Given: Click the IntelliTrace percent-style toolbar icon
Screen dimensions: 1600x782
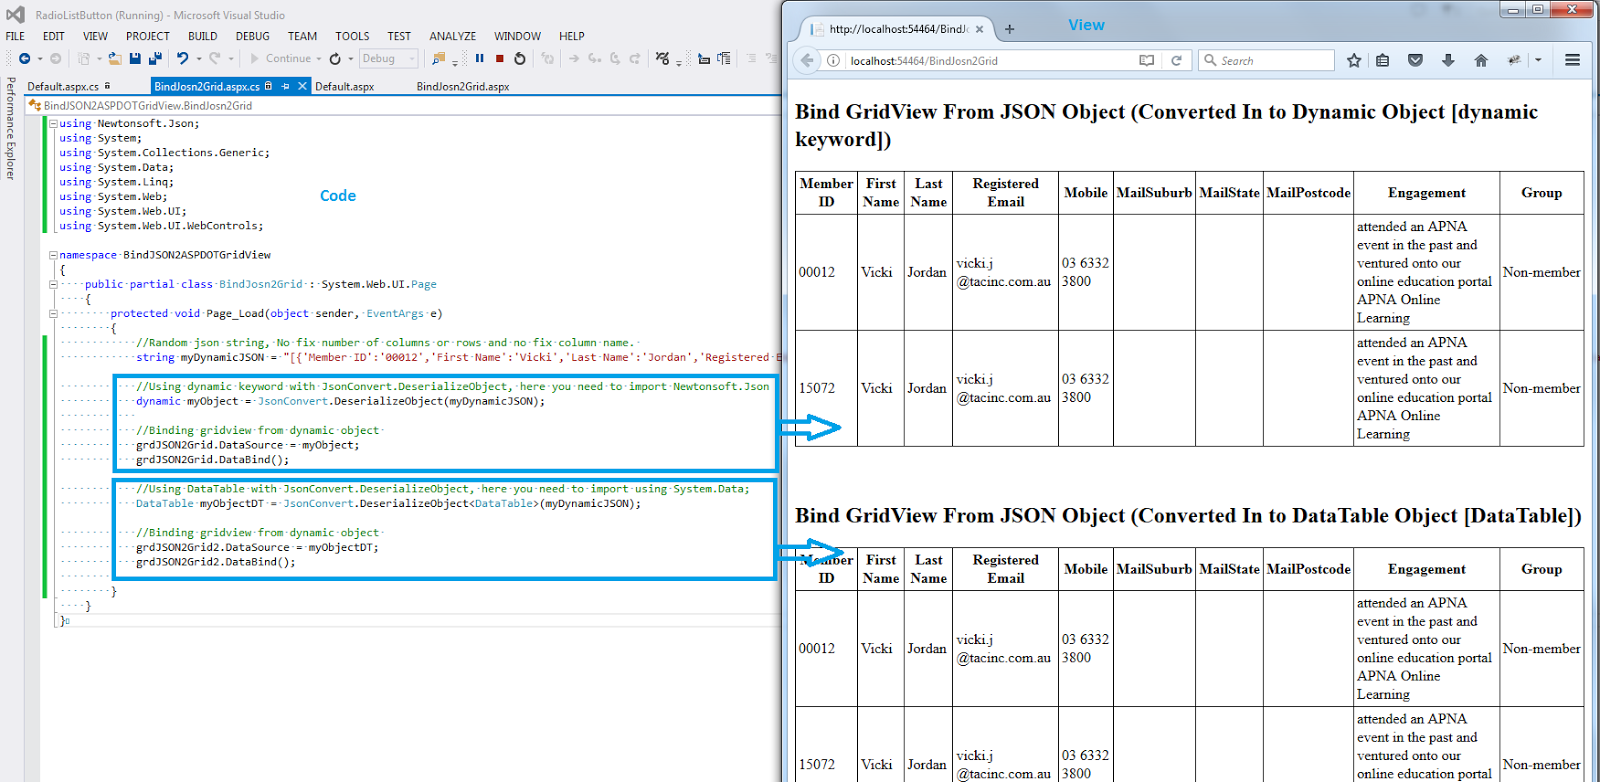Looking at the screenshot, I should [663, 58].
